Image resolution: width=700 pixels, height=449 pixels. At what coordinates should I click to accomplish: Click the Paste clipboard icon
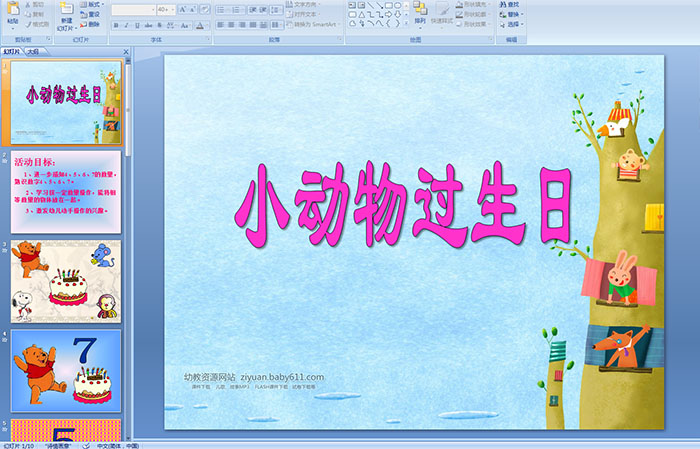[13, 8]
